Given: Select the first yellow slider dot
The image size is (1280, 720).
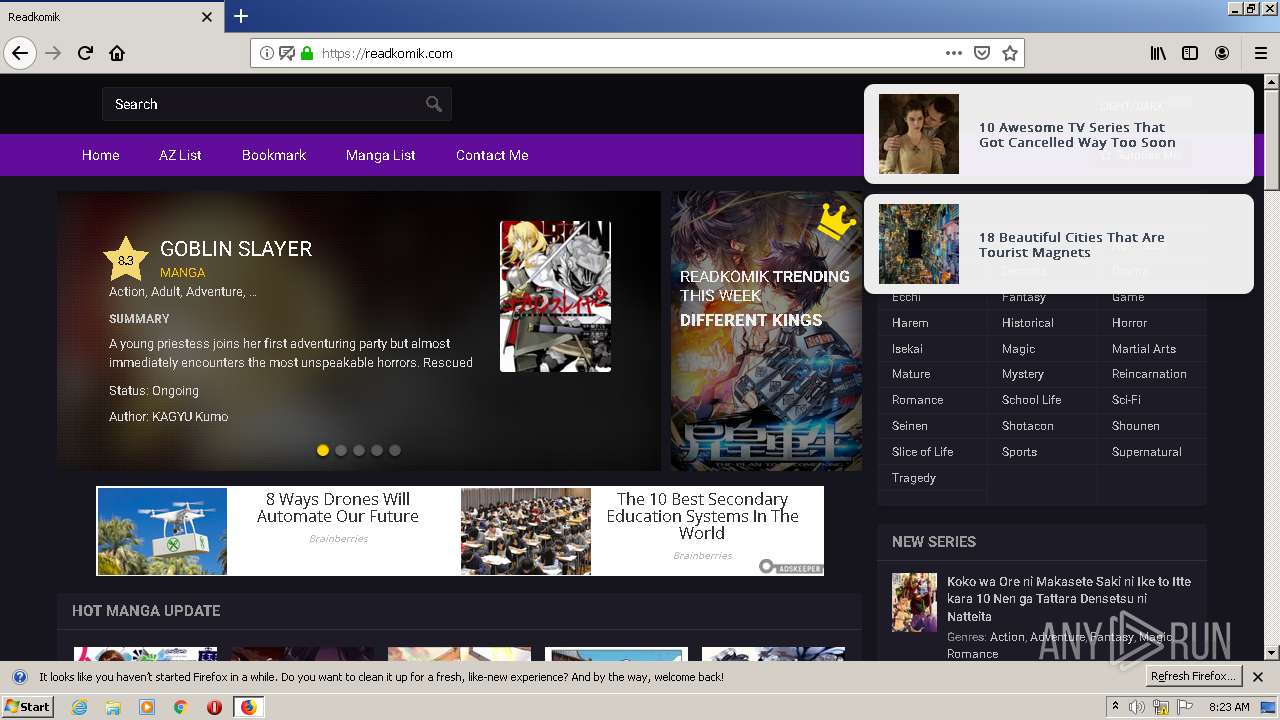Looking at the screenshot, I should pyautogui.click(x=323, y=450).
